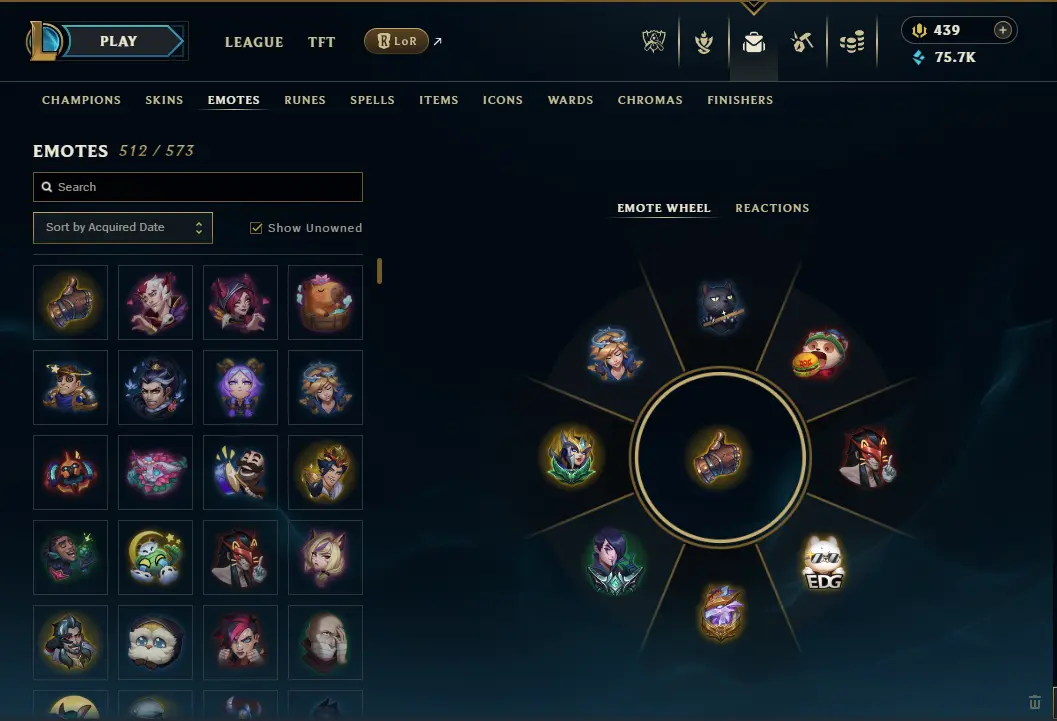Viewport: 1057px width, 721px height.
Task: Open the Collection backpack icon
Action: coord(754,42)
